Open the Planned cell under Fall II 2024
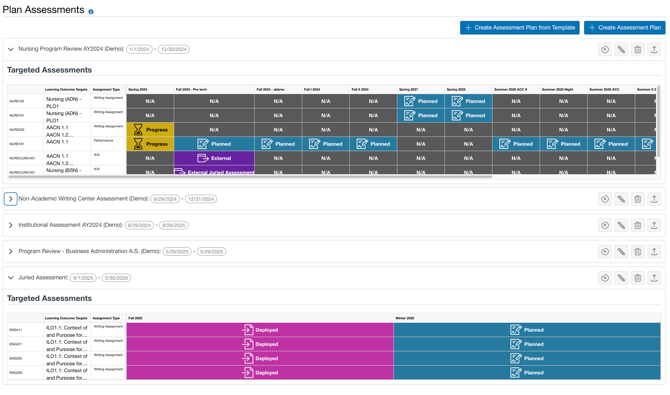 [x=373, y=144]
